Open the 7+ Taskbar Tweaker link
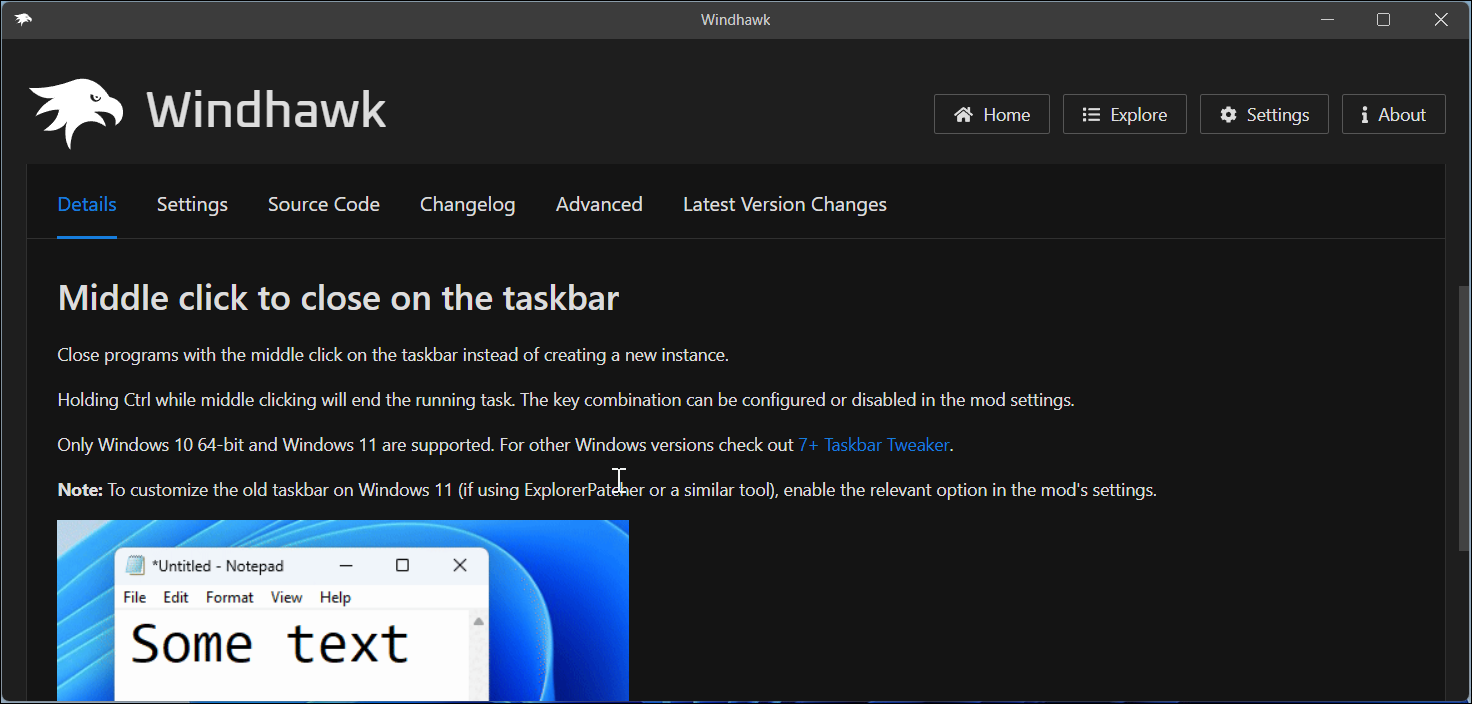The image size is (1472, 704). [874, 444]
